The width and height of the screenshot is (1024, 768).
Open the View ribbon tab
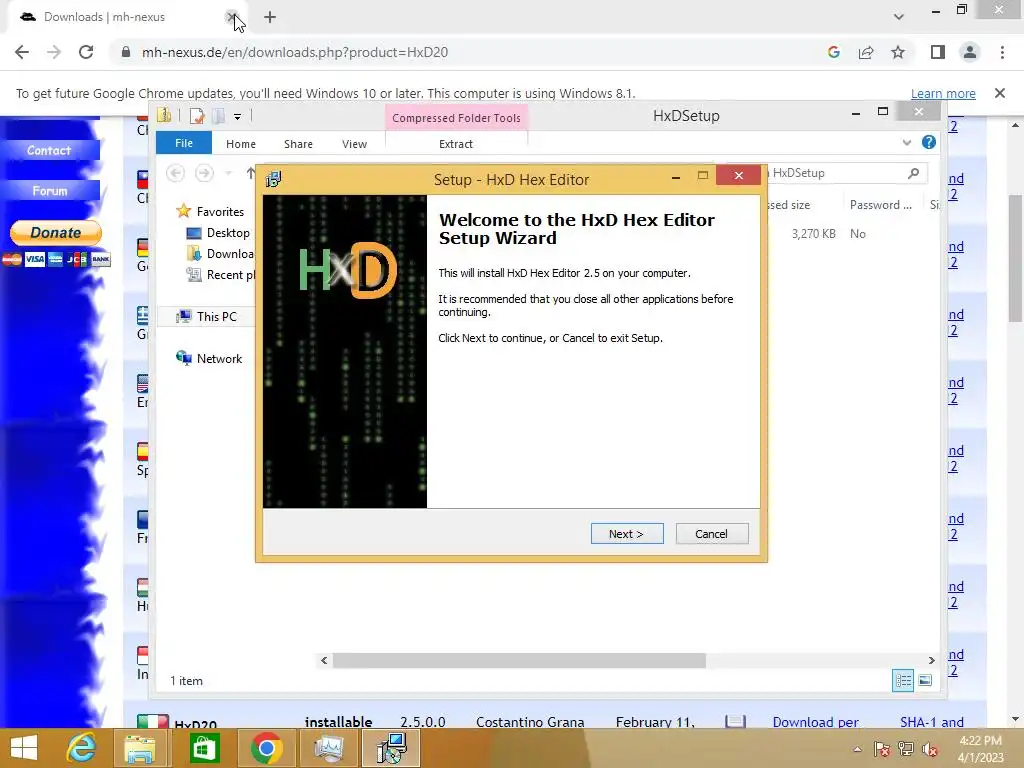(x=355, y=144)
